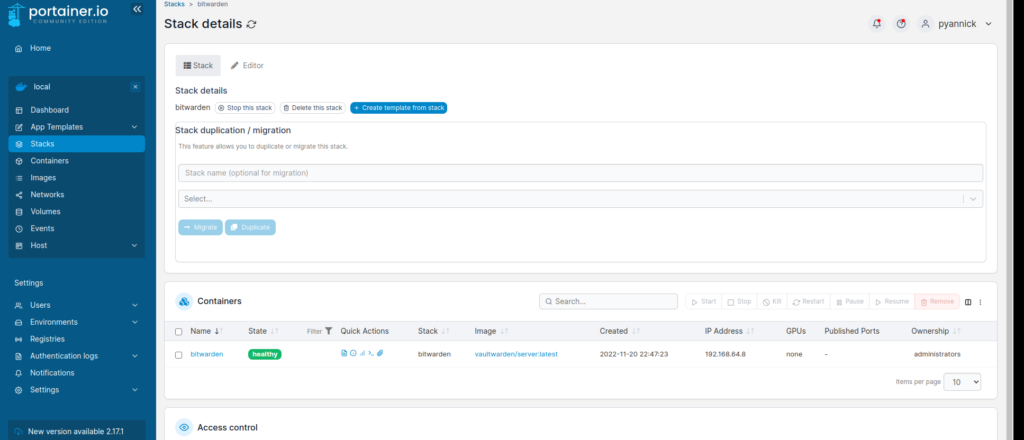Open the Dashboard page
The image size is (1024, 440).
point(49,110)
